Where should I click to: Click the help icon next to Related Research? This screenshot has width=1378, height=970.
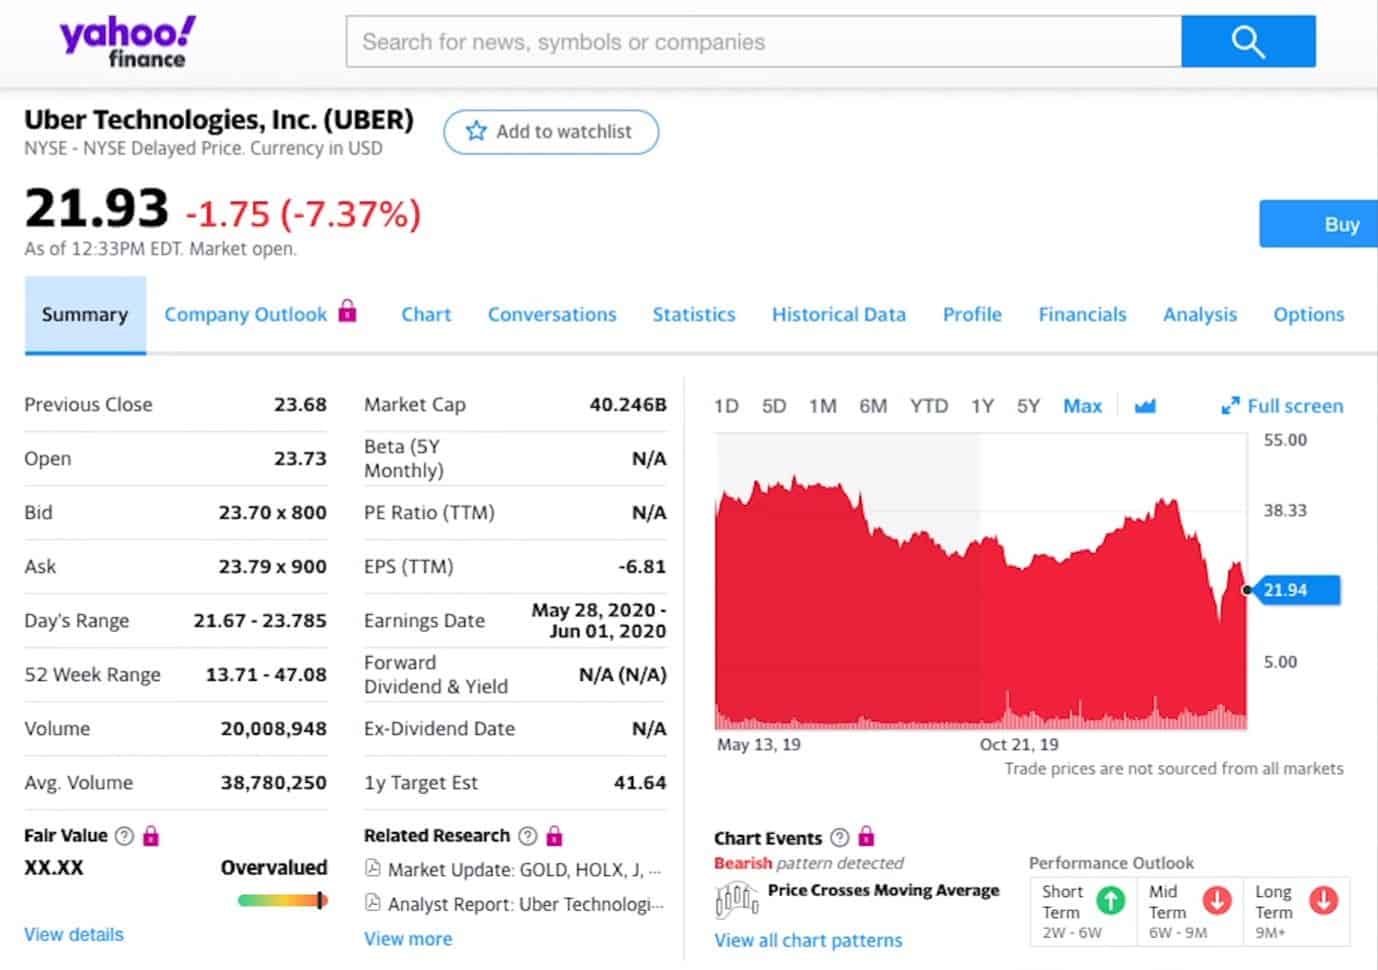click(x=527, y=836)
